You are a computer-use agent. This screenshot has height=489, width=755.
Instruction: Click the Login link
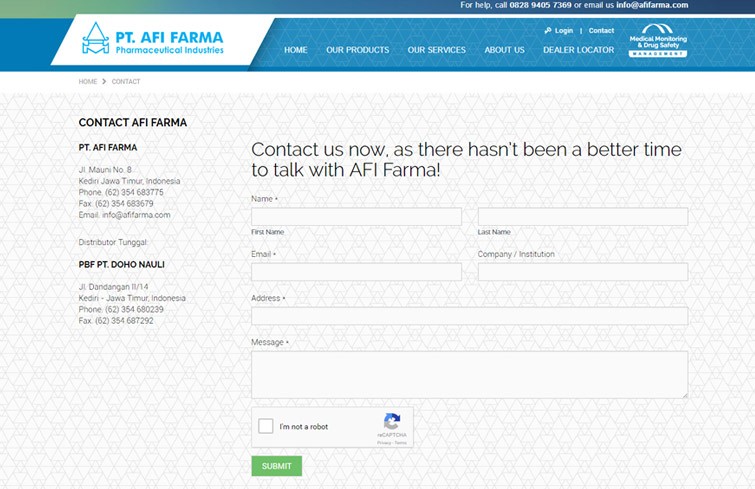pyautogui.click(x=564, y=30)
